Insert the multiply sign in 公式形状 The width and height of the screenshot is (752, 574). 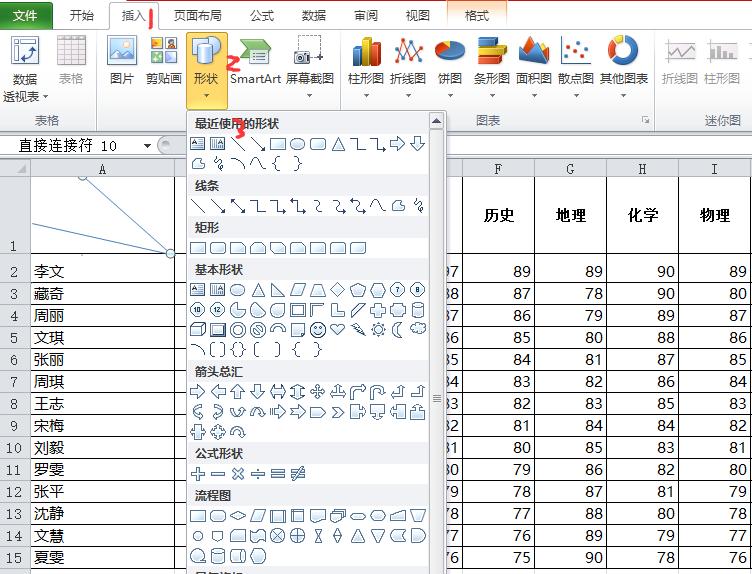(x=237, y=474)
